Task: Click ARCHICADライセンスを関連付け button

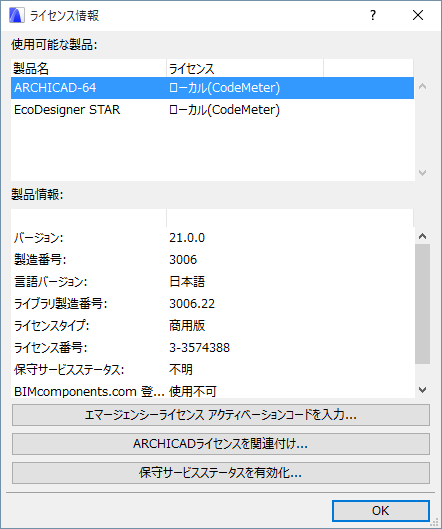Action: [221, 444]
